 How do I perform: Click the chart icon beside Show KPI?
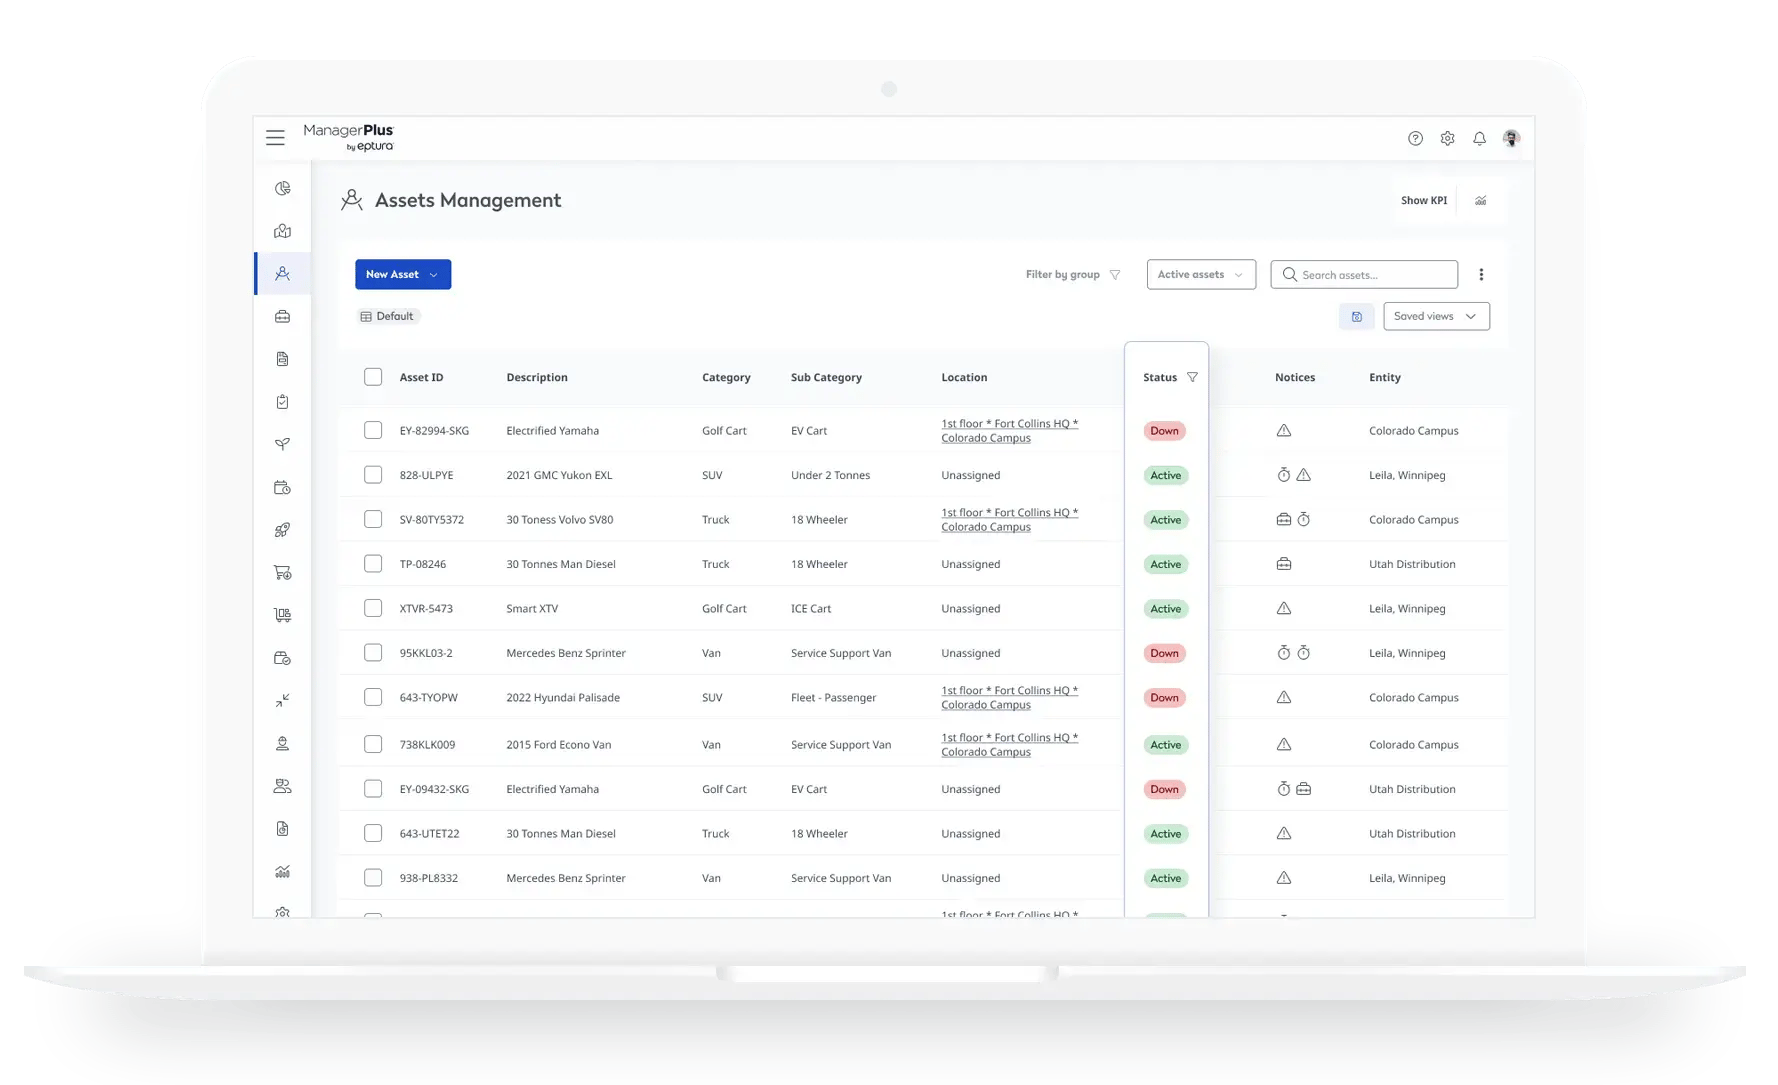point(1481,201)
